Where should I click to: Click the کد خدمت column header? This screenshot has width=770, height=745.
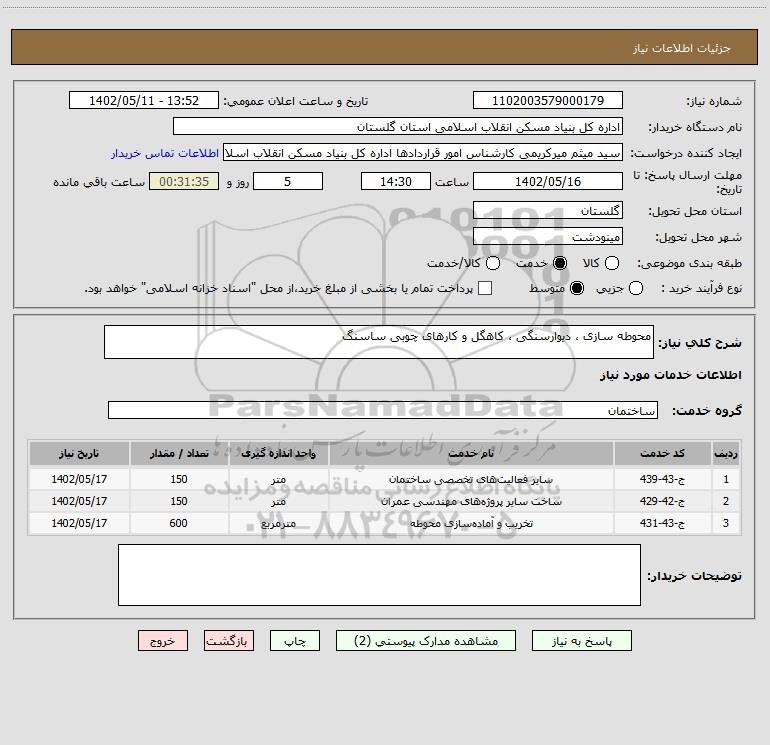(x=662, y=453)
